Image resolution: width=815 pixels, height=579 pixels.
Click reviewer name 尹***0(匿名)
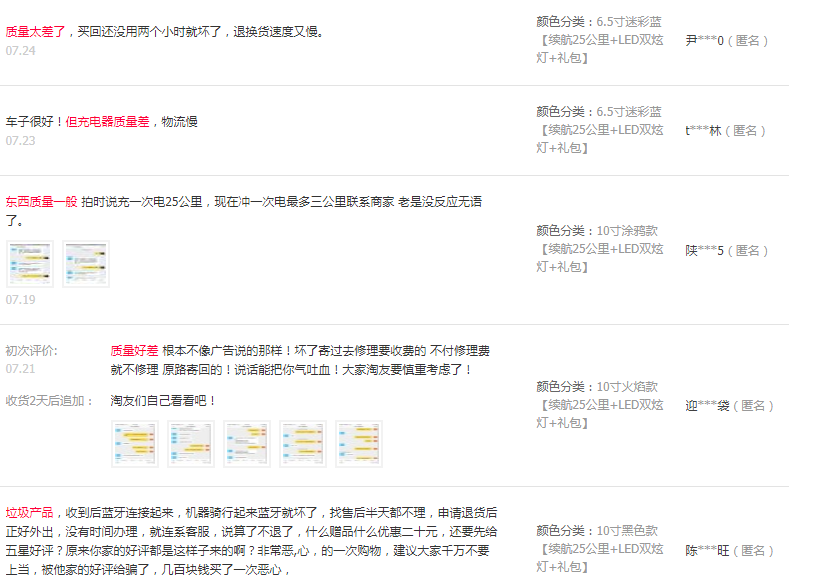727,41
